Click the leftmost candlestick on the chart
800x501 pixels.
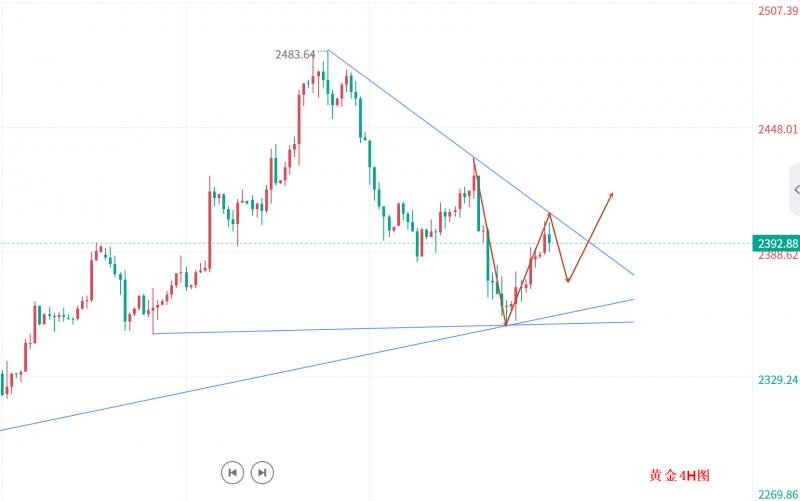pos(3,383)
